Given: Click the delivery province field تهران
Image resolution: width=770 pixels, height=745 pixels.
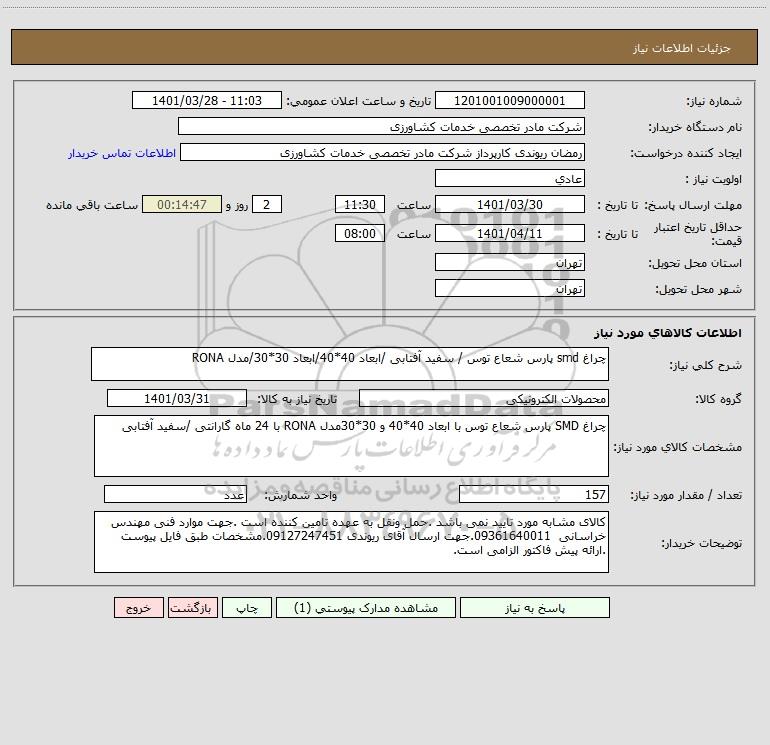Looking at the screenshot, I should click(x=510, y=262).
